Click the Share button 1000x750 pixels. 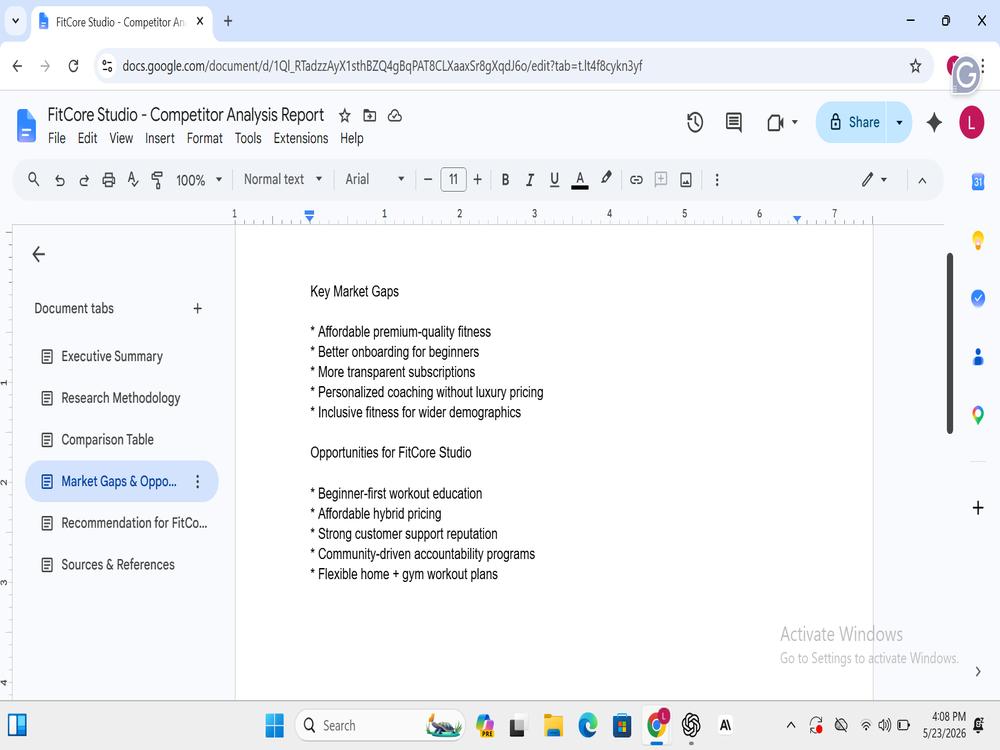point(853,122)
